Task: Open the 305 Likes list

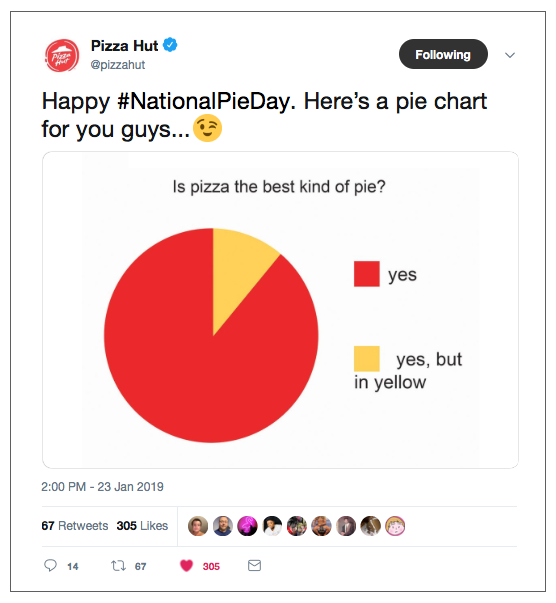Action: pyautogui.click(x=142, y=526)
